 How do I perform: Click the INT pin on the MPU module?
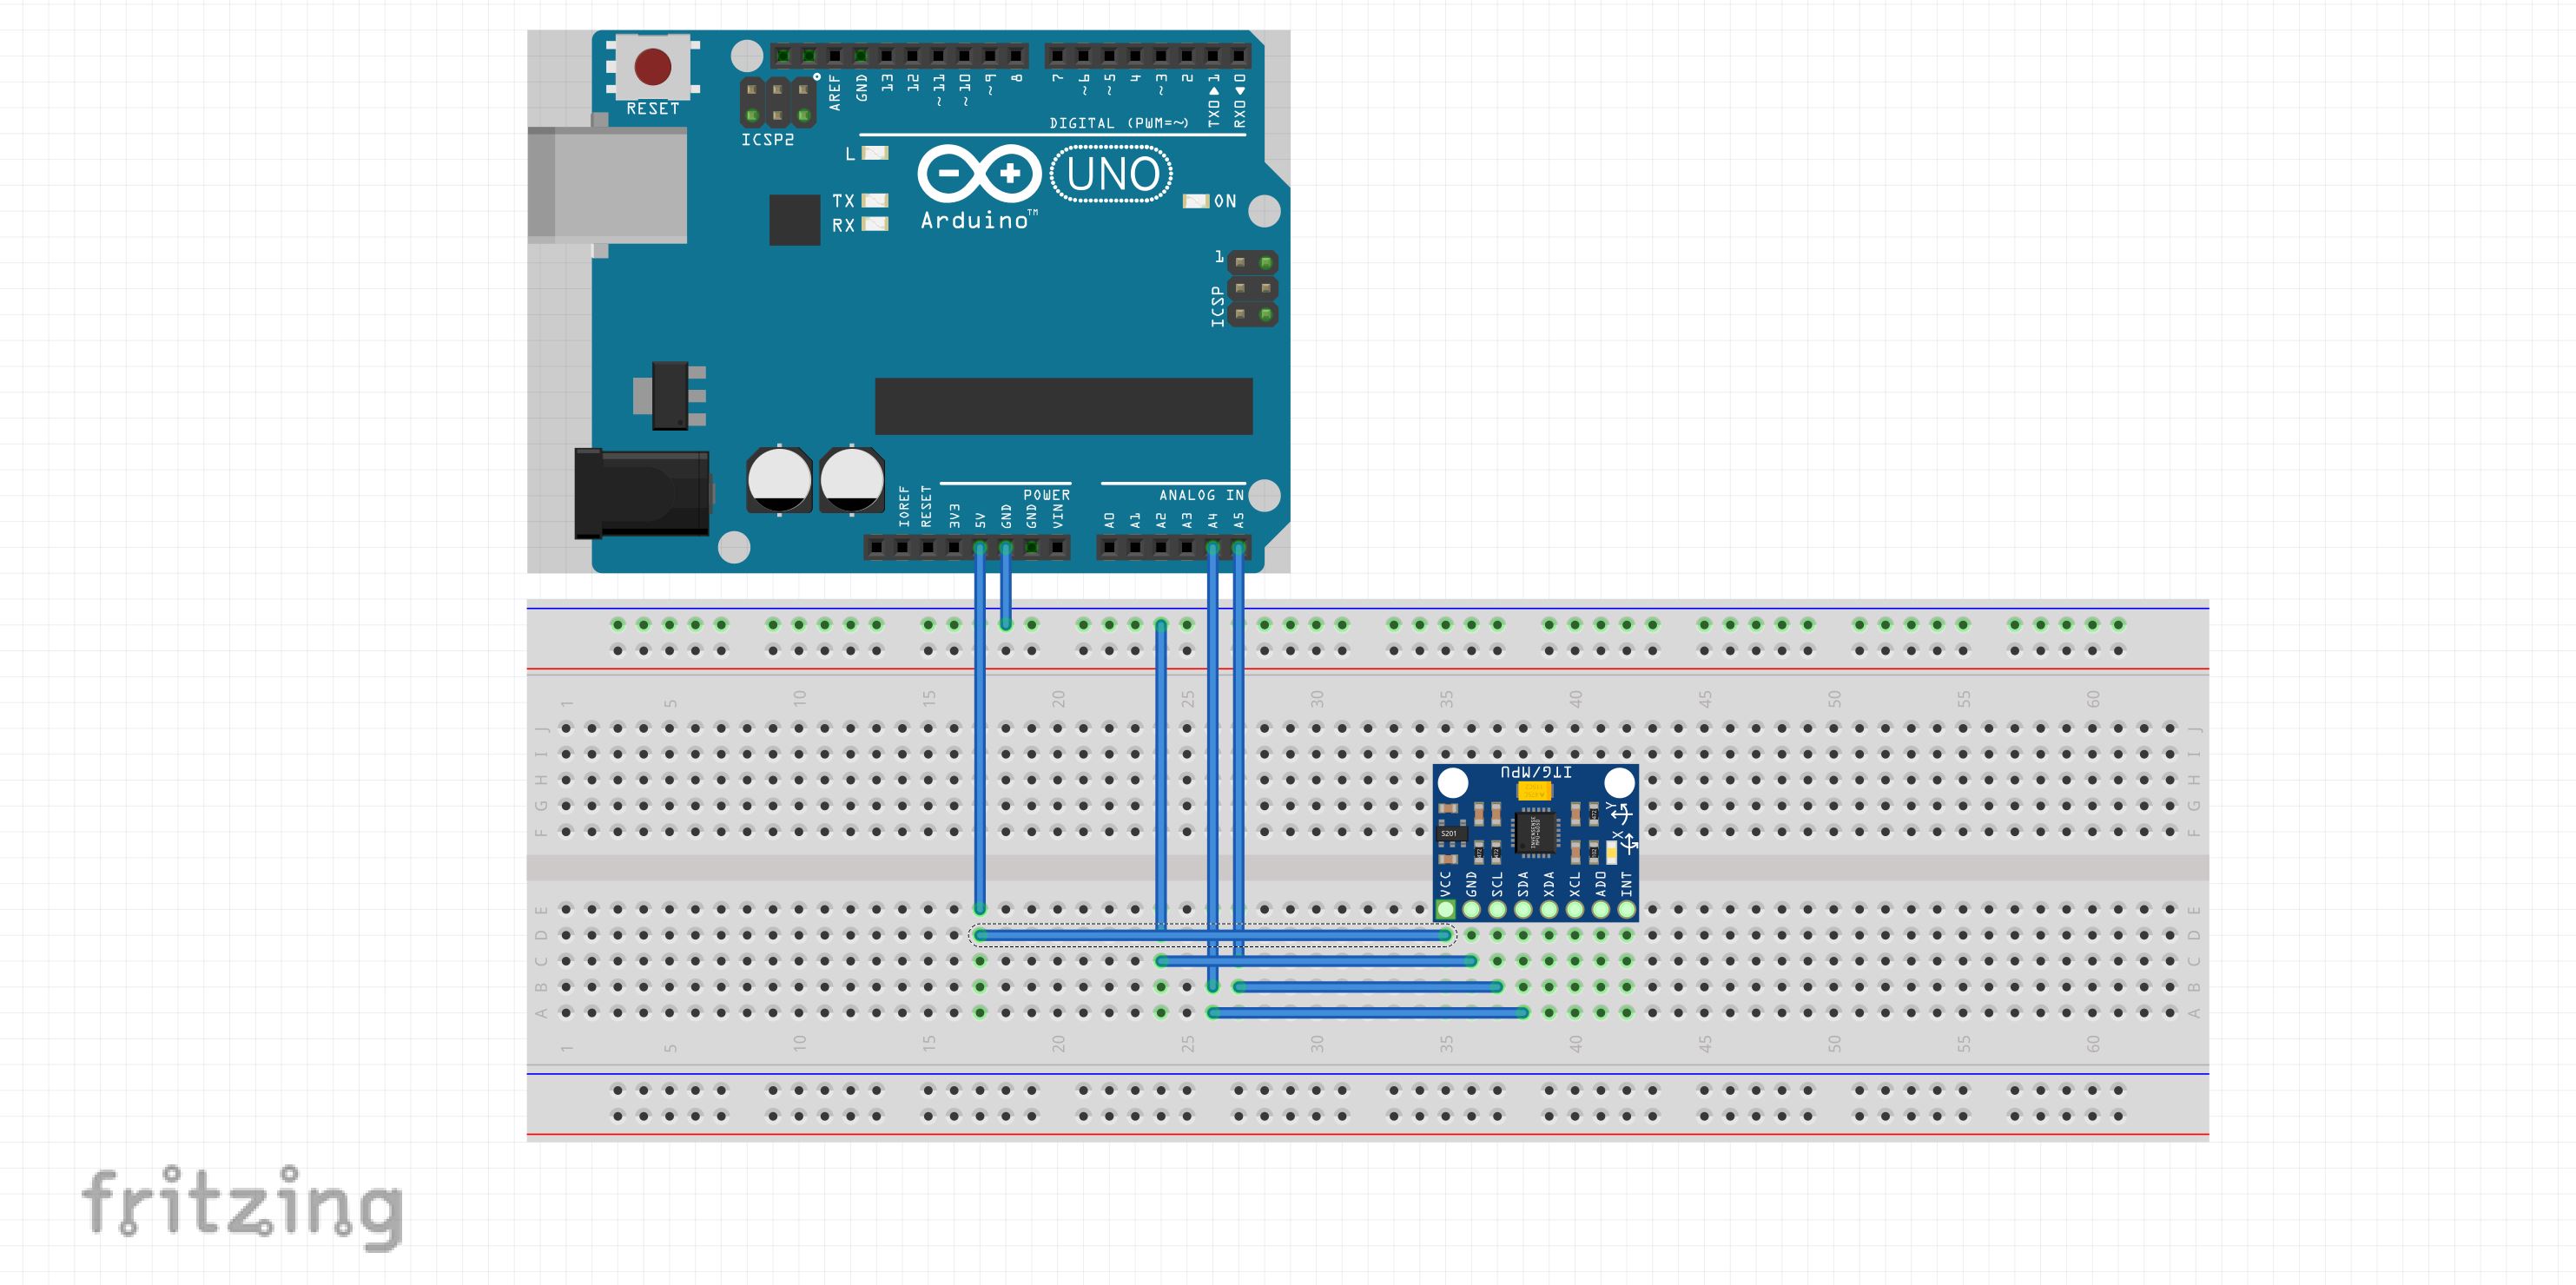pyautogui.click(x=1627, y=909)
